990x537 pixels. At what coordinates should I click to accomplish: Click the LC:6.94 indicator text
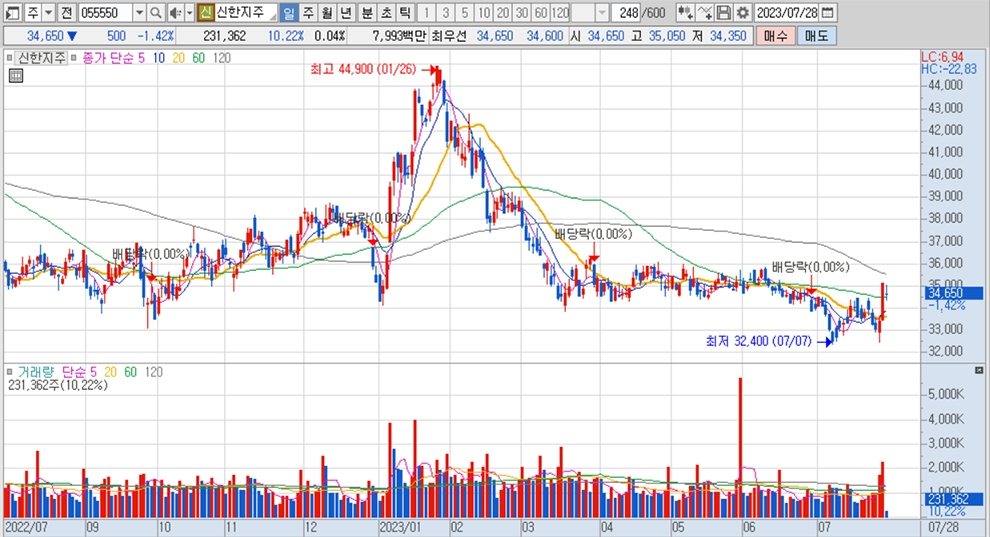pyautogui.click(x=942, y=57)
